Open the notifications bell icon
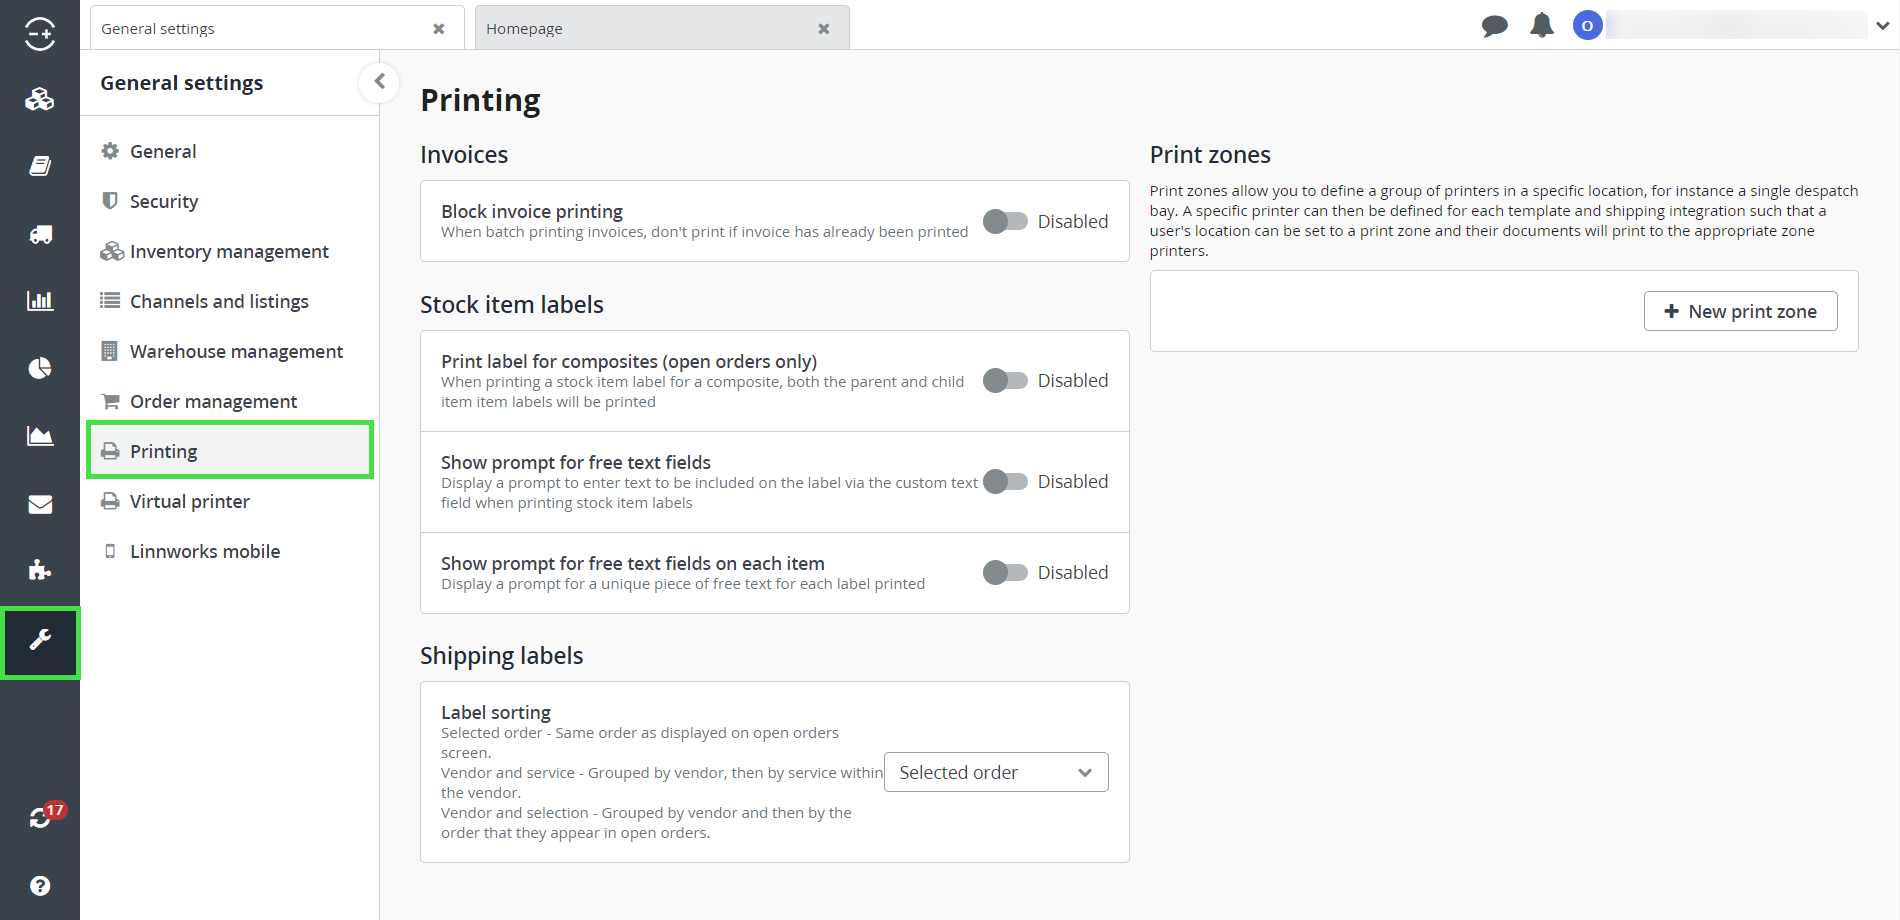1900x920 pixels. [x=1542, y=26]
